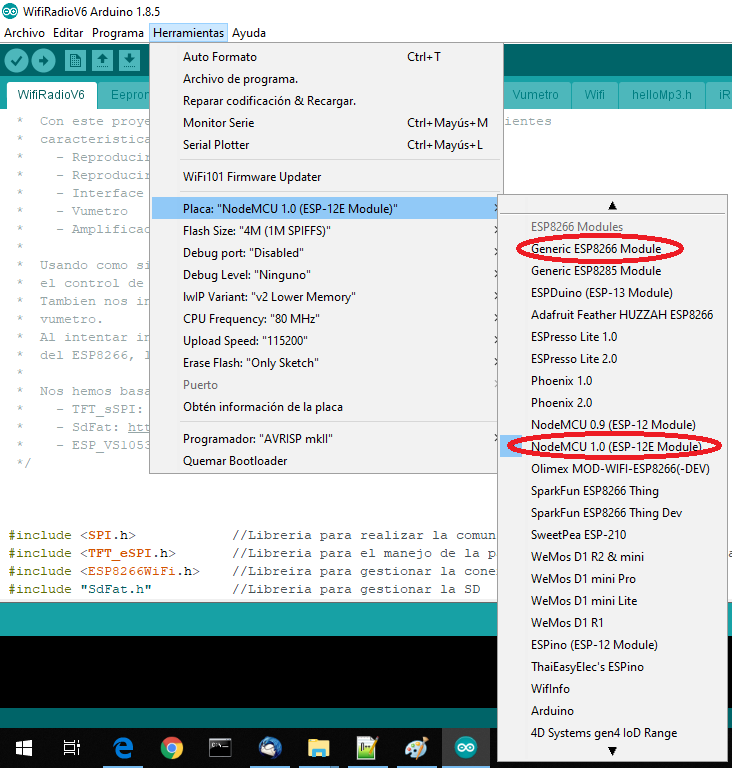
Task: Choose 4D Systems gen4 IoD Range board
Action: pos(612,733)
